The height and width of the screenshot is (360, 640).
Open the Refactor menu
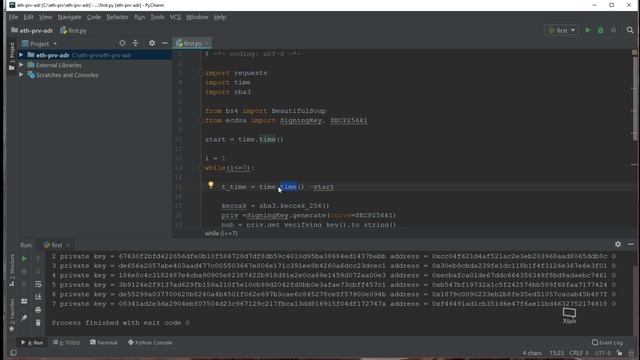point(117,17)
